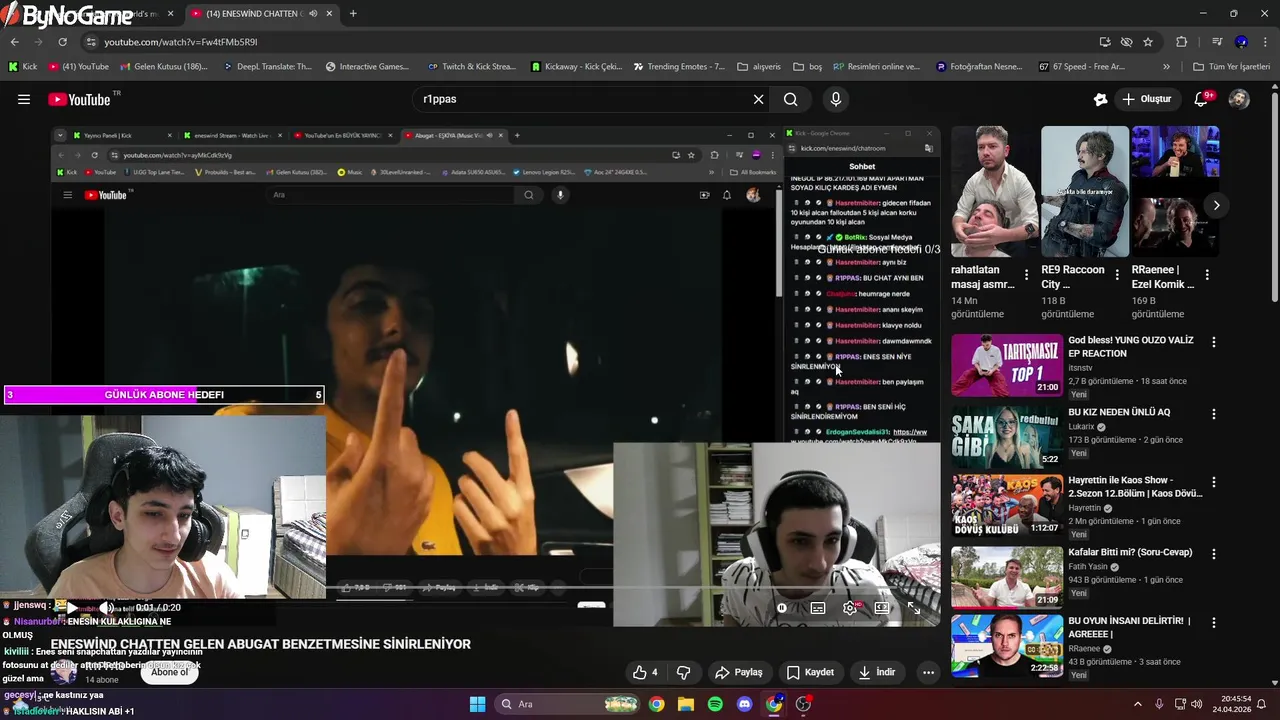
Task: Open the Chrome extensions puzzle icon
Action: tap(1182, 42)
